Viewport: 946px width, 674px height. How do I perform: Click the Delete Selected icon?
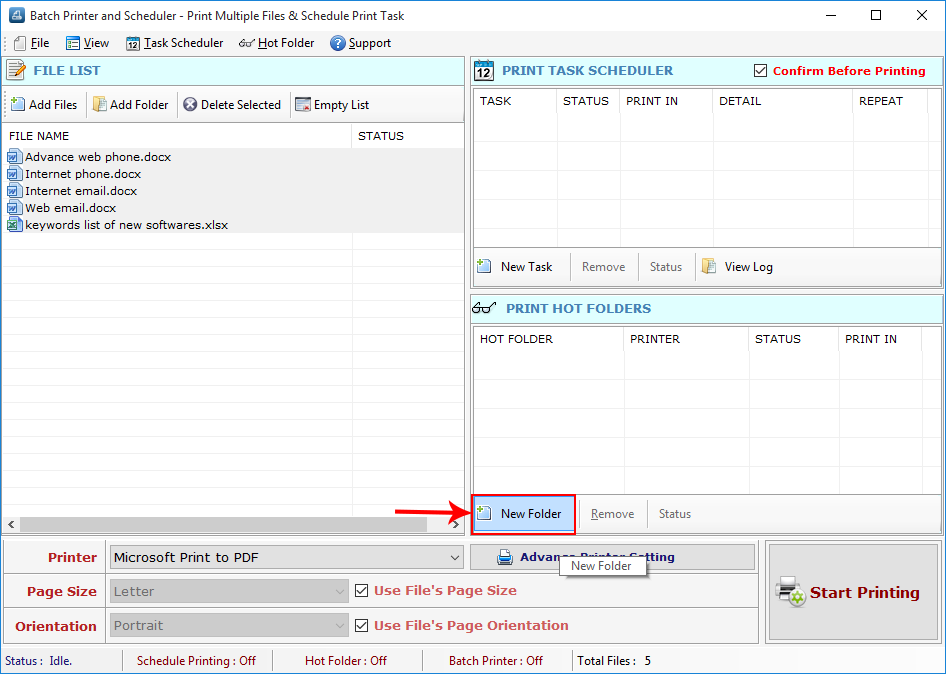190,104
